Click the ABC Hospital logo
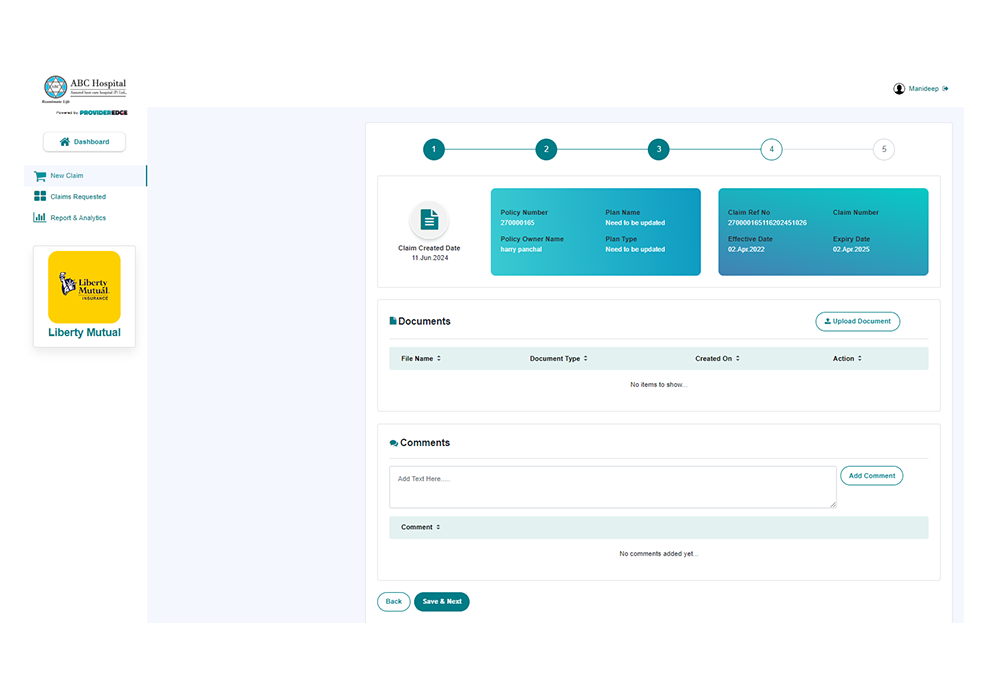The image size is (990, 680). click(x=85, y=89)
